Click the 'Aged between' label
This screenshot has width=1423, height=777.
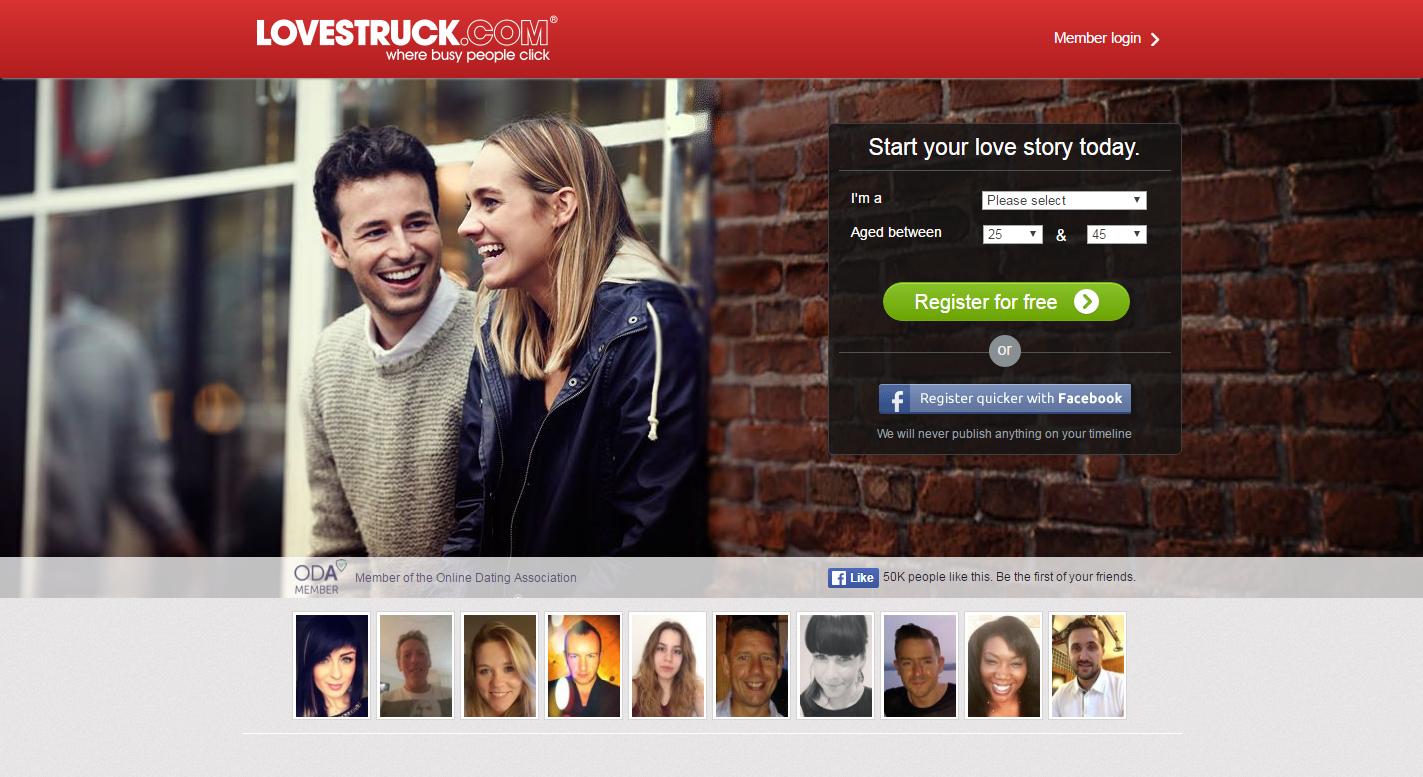pos(896,232)
